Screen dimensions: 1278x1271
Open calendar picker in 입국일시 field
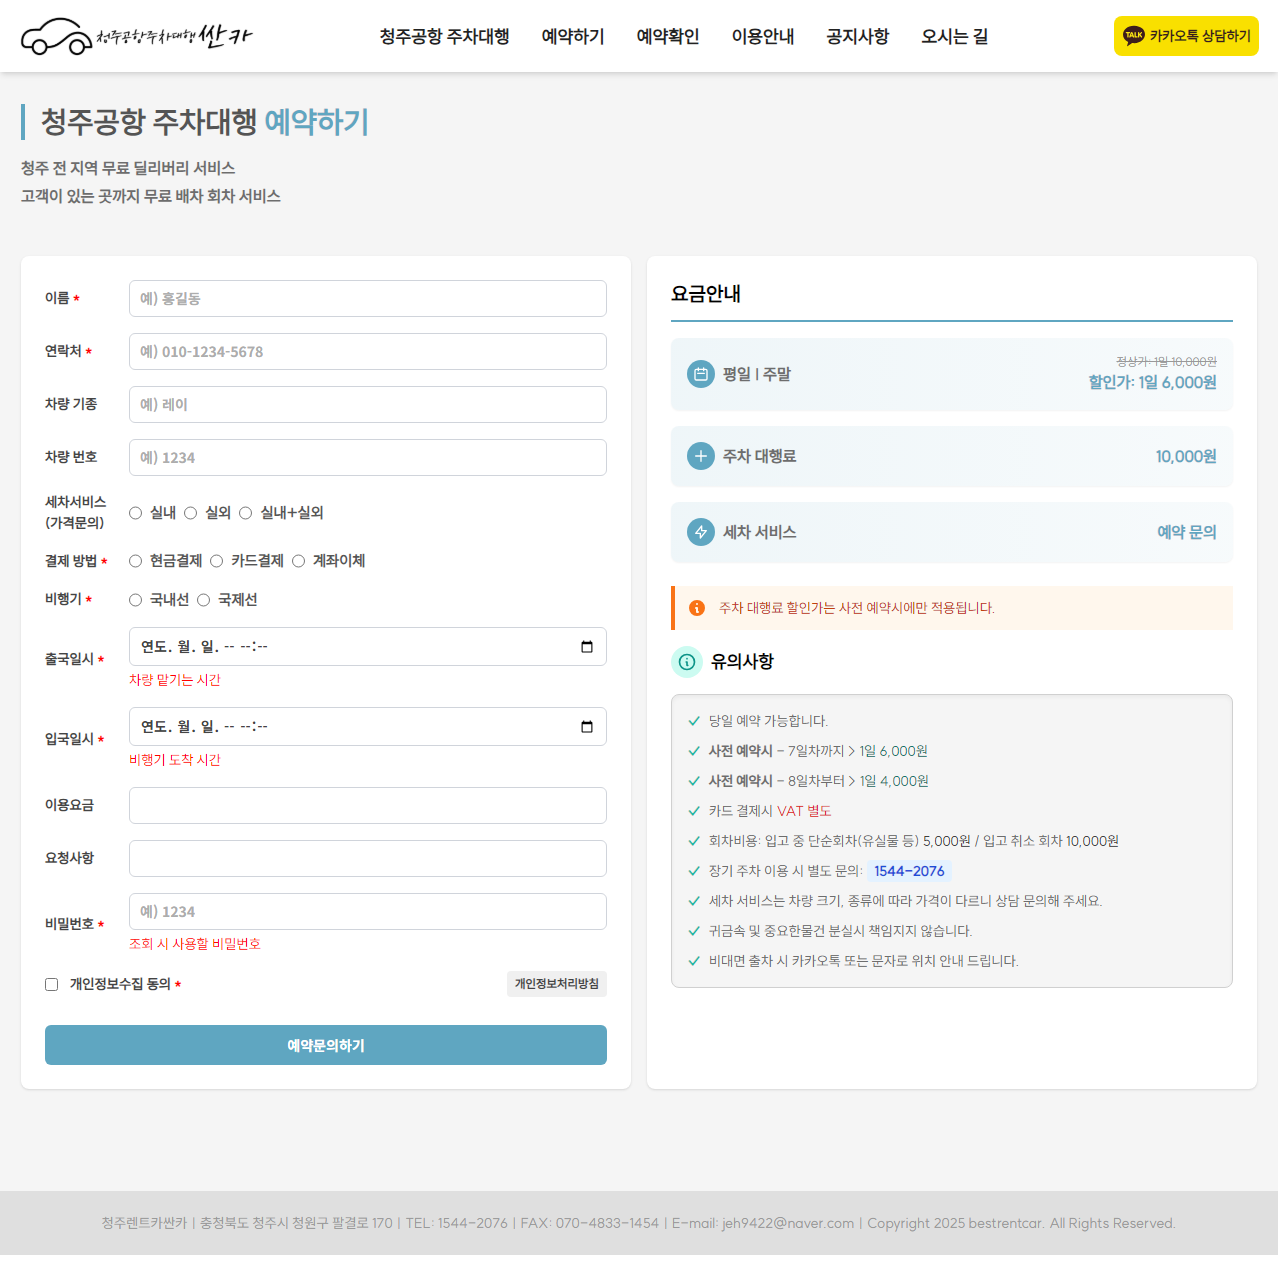(587, 727)
